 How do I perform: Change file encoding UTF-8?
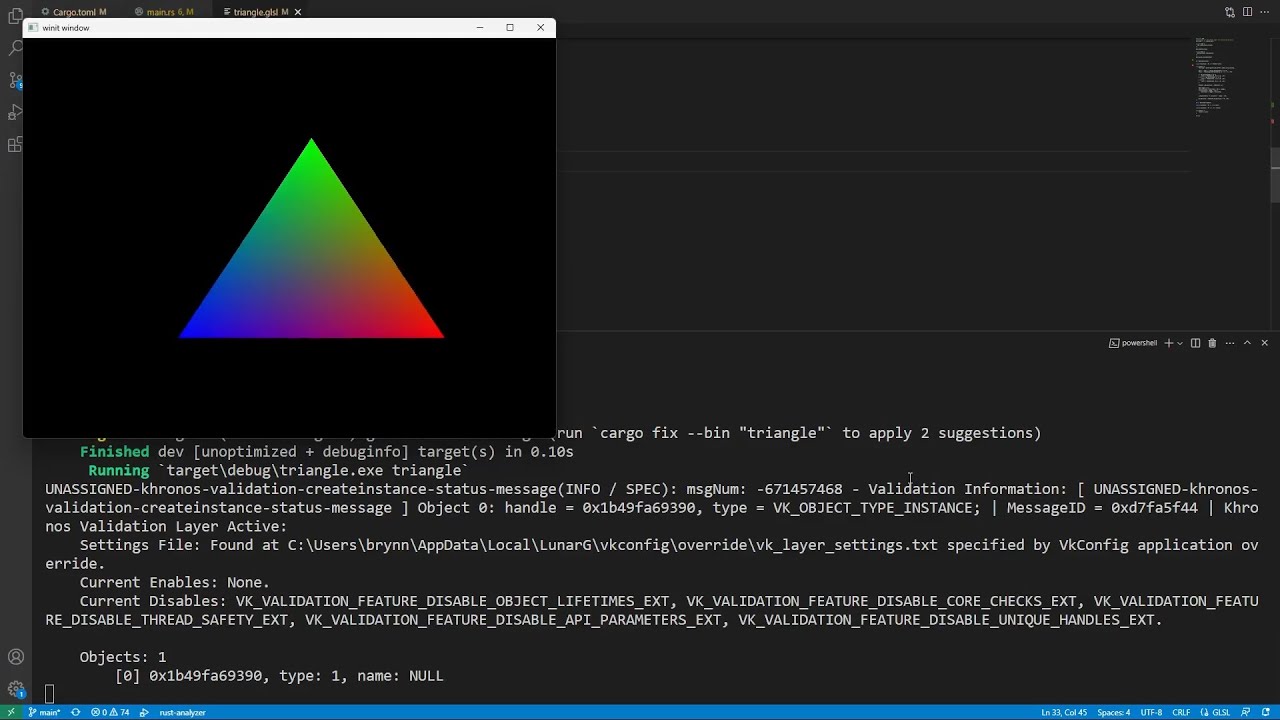[1152, 712]
